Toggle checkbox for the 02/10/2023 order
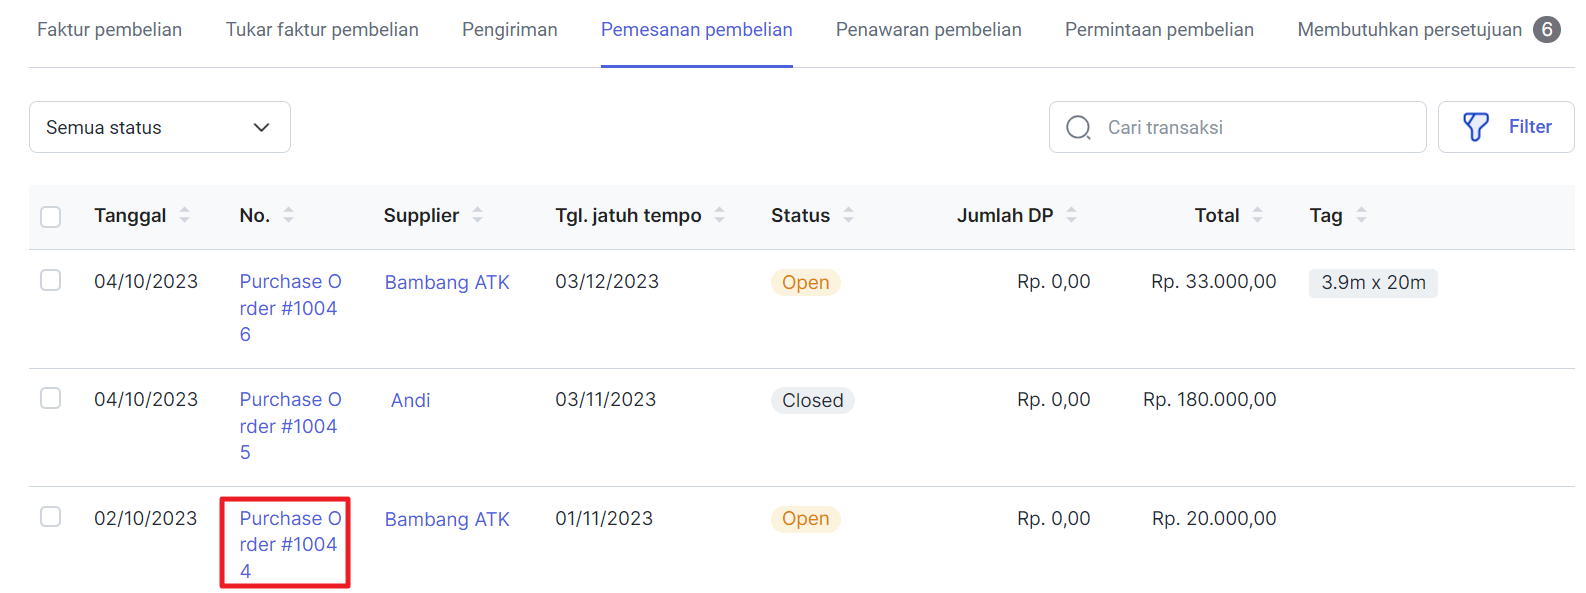This screenshot has width=1586, height=593. pos(51,516)
